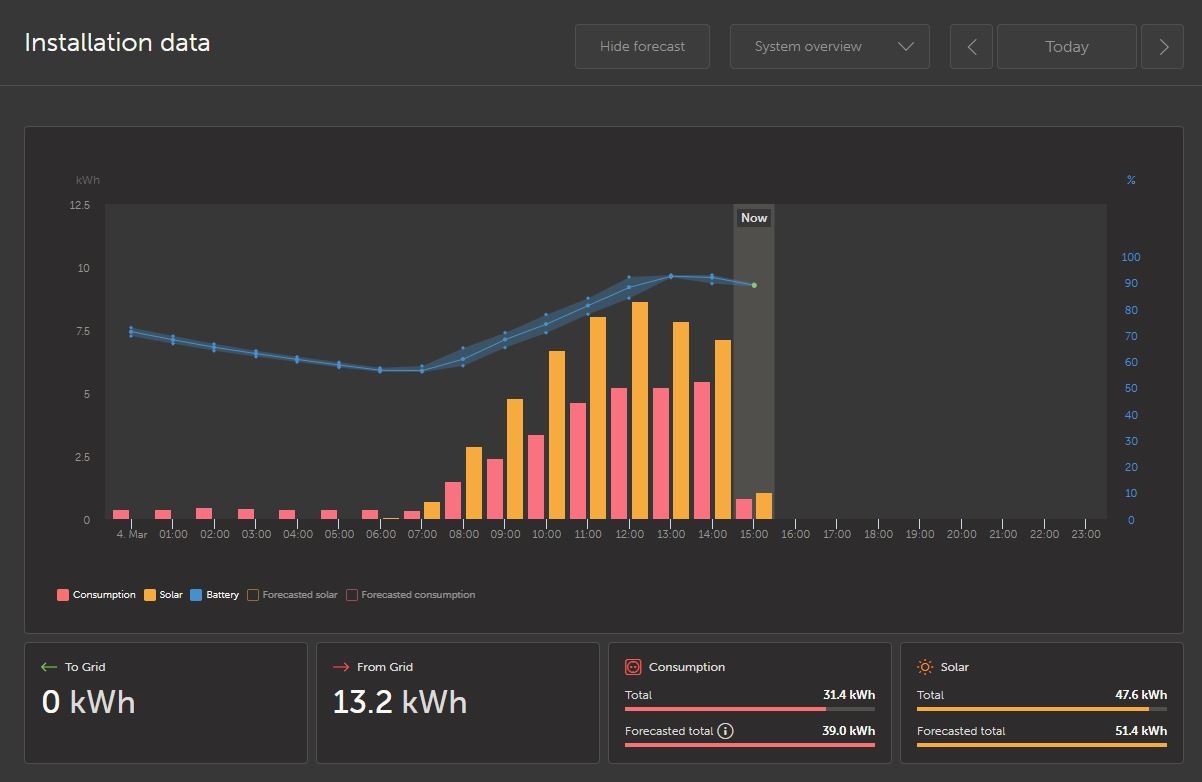The image size is (1202, 782).
Task: Click the To Grid green arrow icon
Action: pyautogui.click(x=48, y=667)
